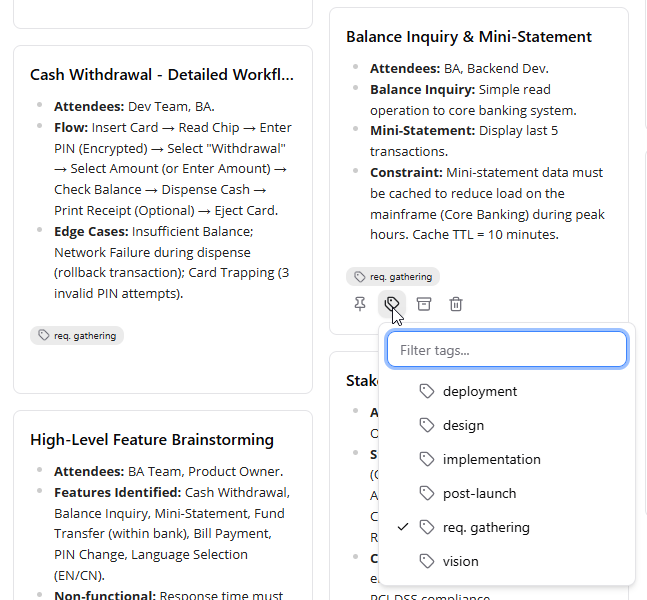Pin the Balance Inquiry note
The width and height of the screenshot is (647, 600).
360,304
